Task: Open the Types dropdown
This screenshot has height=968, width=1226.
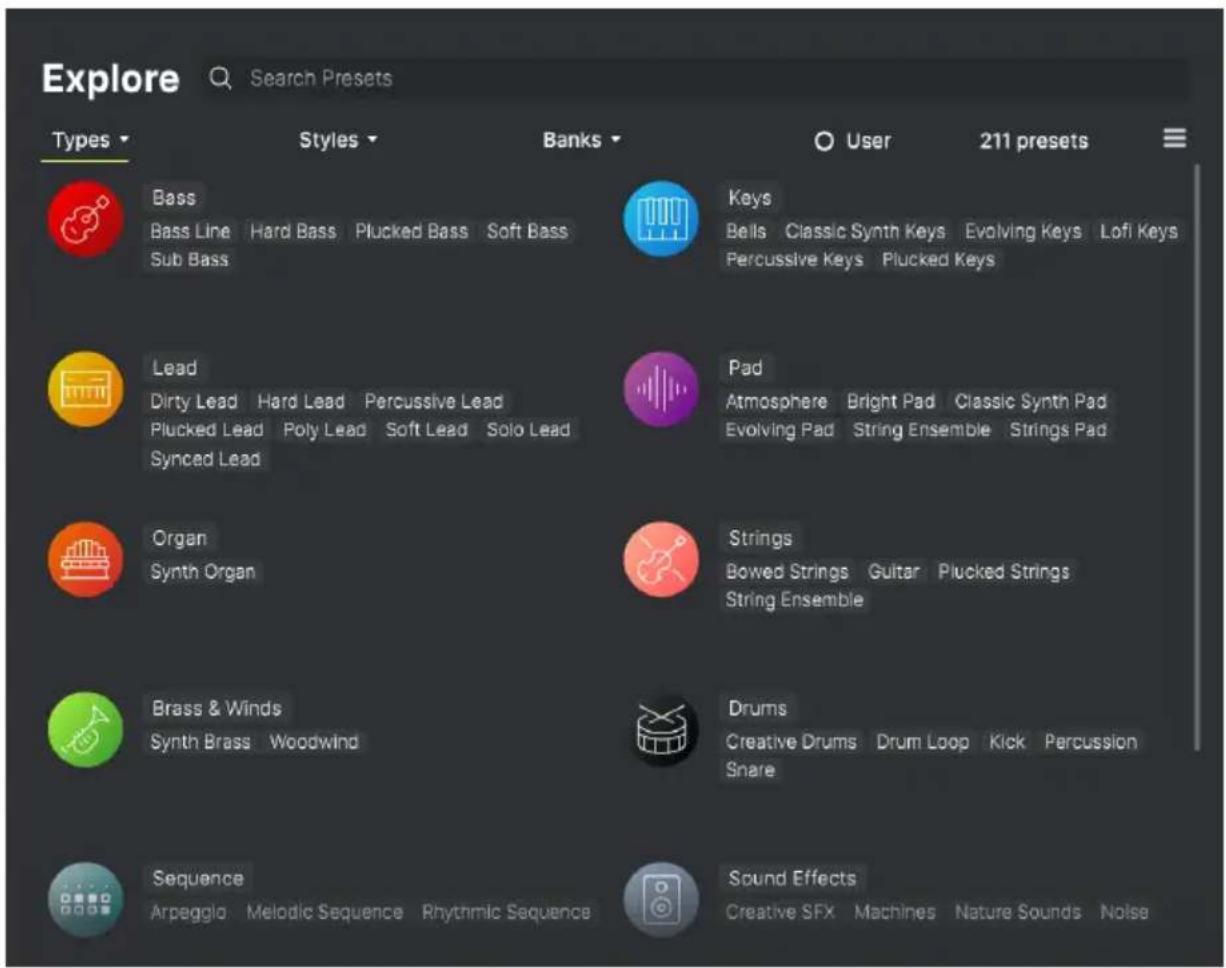Action: coord(90,141)
